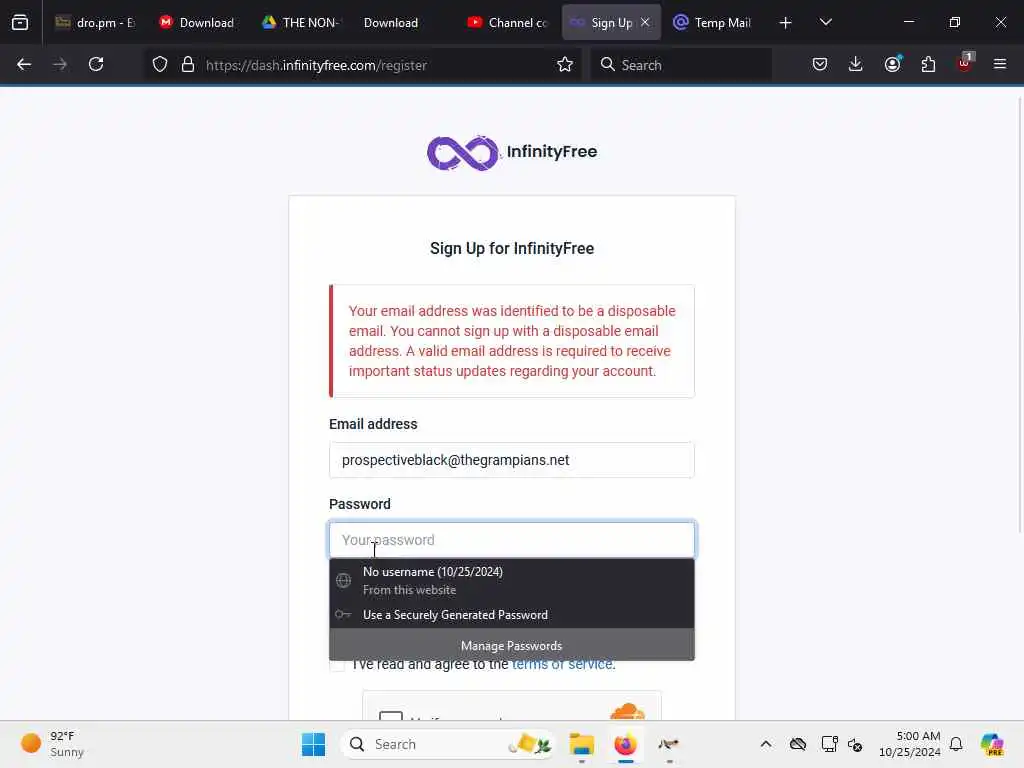Open the uBlock Origin extension
This screenshot has width=1024, height=768.
pyautogui.click(x=965, y=64)
